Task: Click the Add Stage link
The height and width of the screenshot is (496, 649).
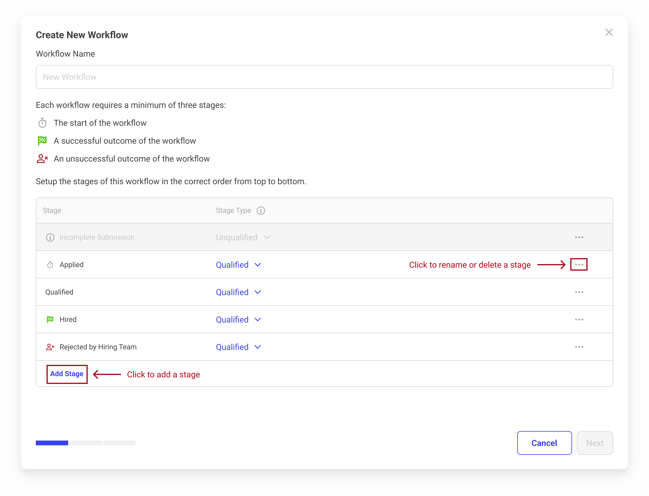Action: [67, 374]
